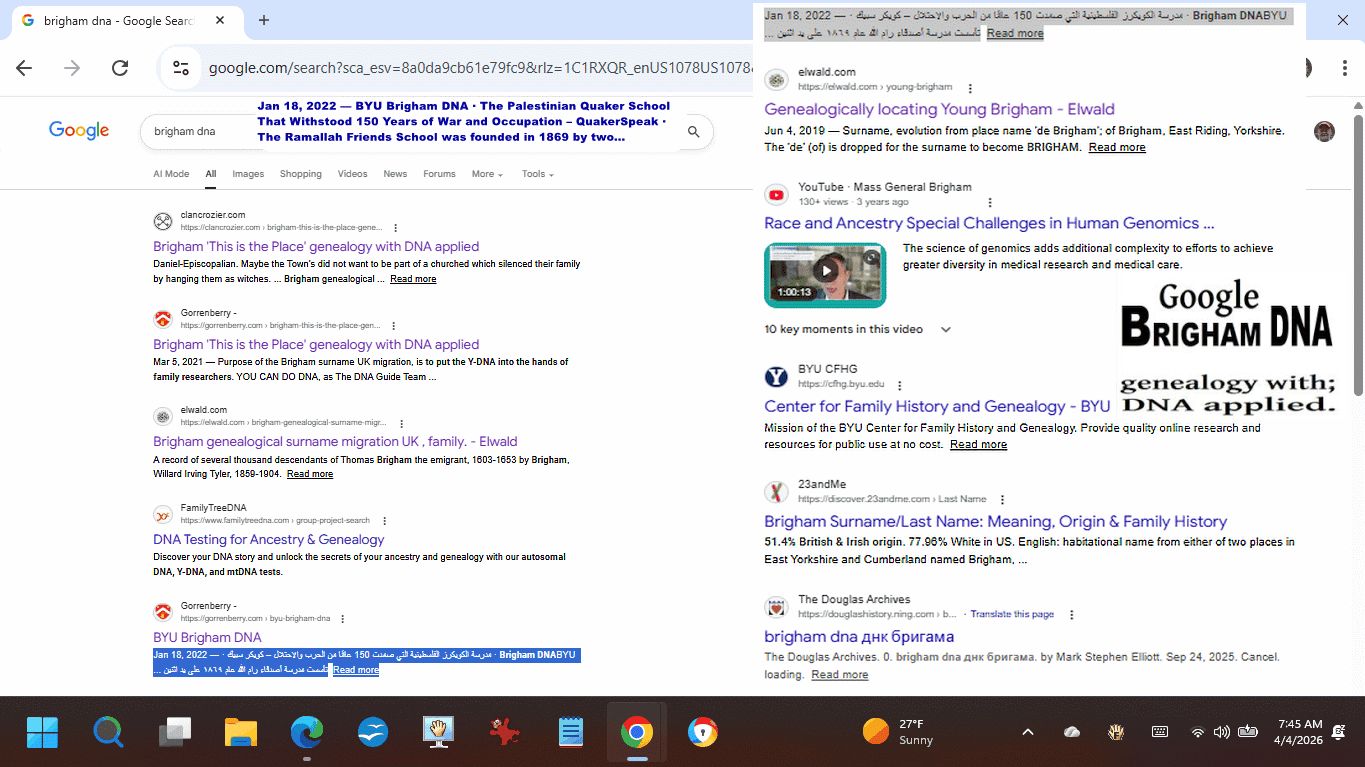Switch to the Images search tab
Viewport: 1365px width, 767px height.
(x=248, y=174)
